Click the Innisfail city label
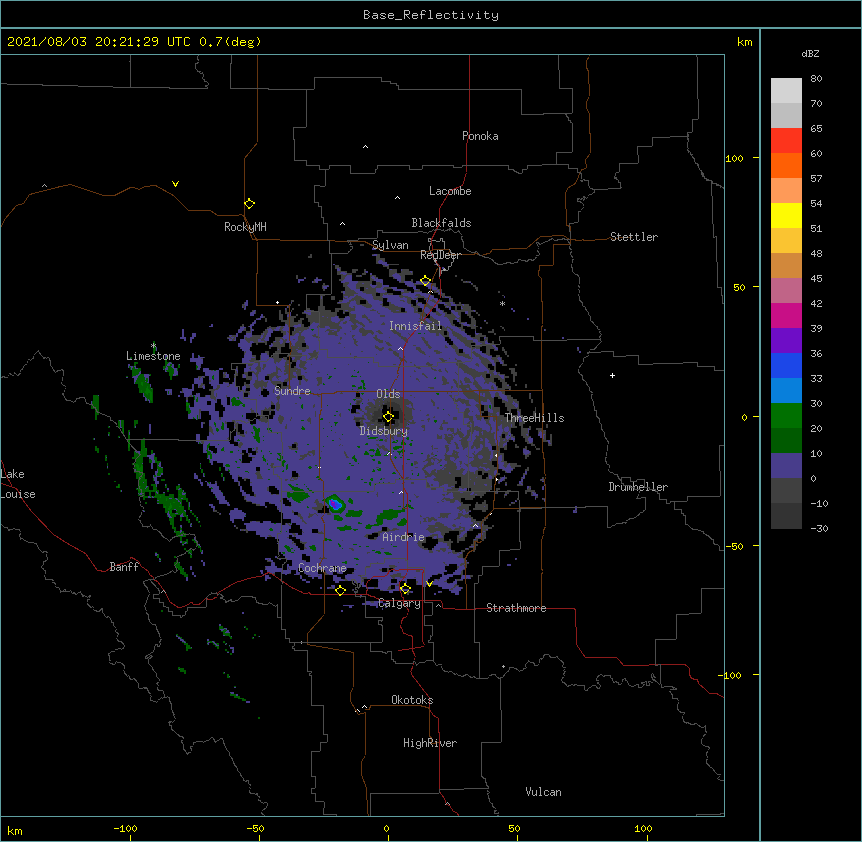862x842 pixels. 416,326
